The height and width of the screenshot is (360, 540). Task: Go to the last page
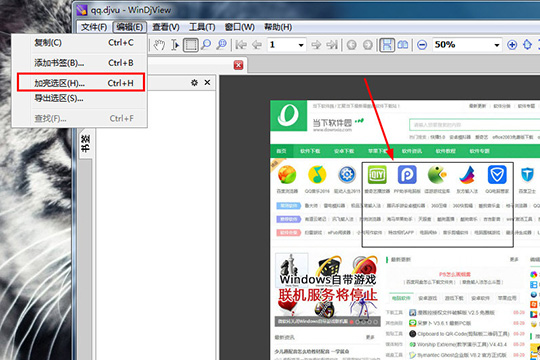[x=332, y=45]
